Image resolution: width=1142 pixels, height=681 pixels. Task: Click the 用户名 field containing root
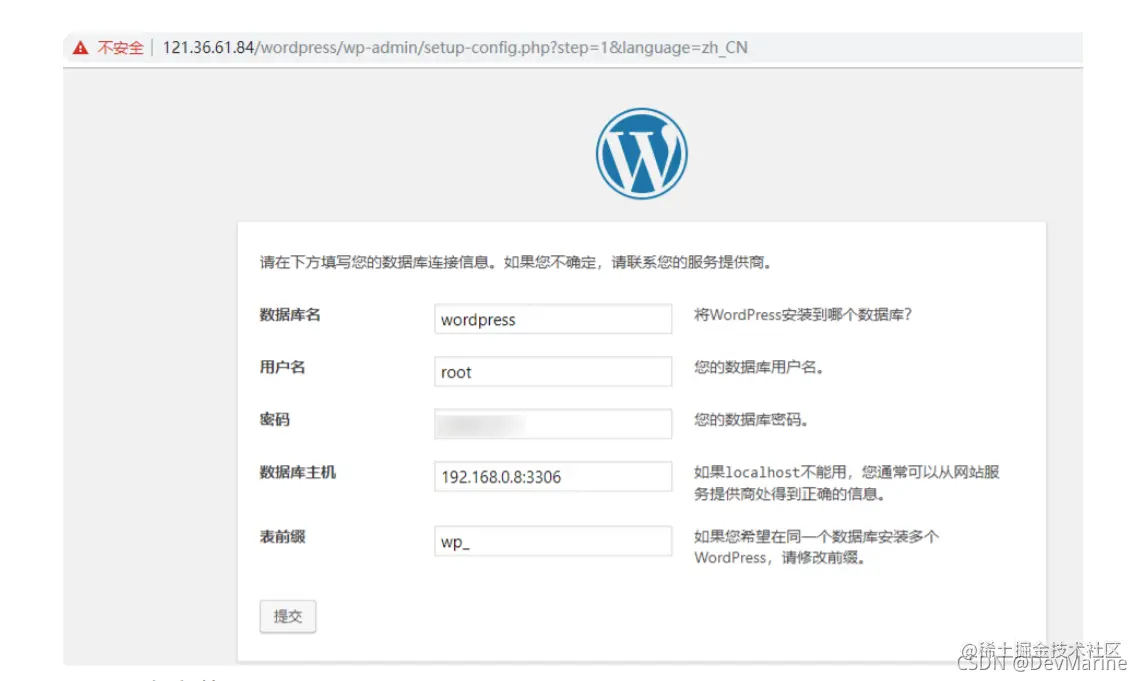pyautogui.click(x=553, y=371)
